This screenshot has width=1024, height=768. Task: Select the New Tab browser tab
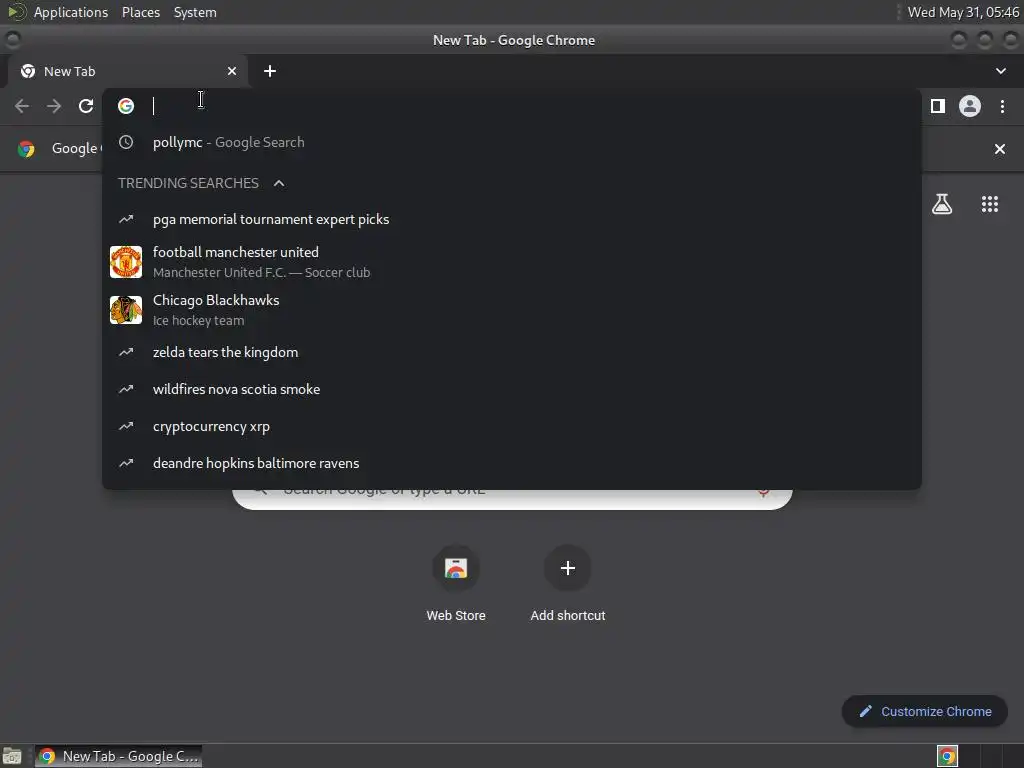point(127,71)
